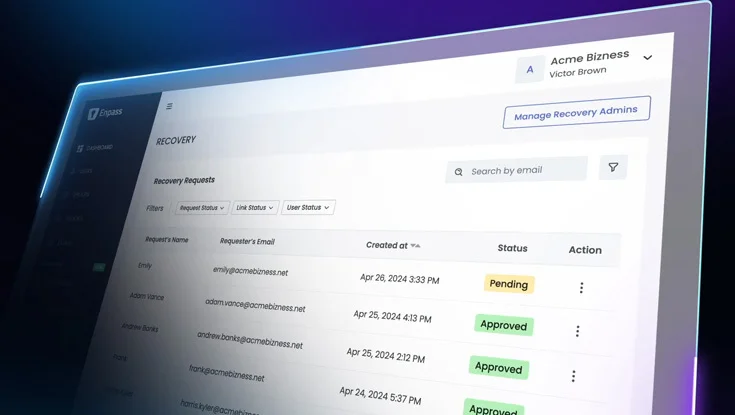This screenshot has width=735, height=415.
Task: Click the Manage Recovery Admins button
Action: 577,113
